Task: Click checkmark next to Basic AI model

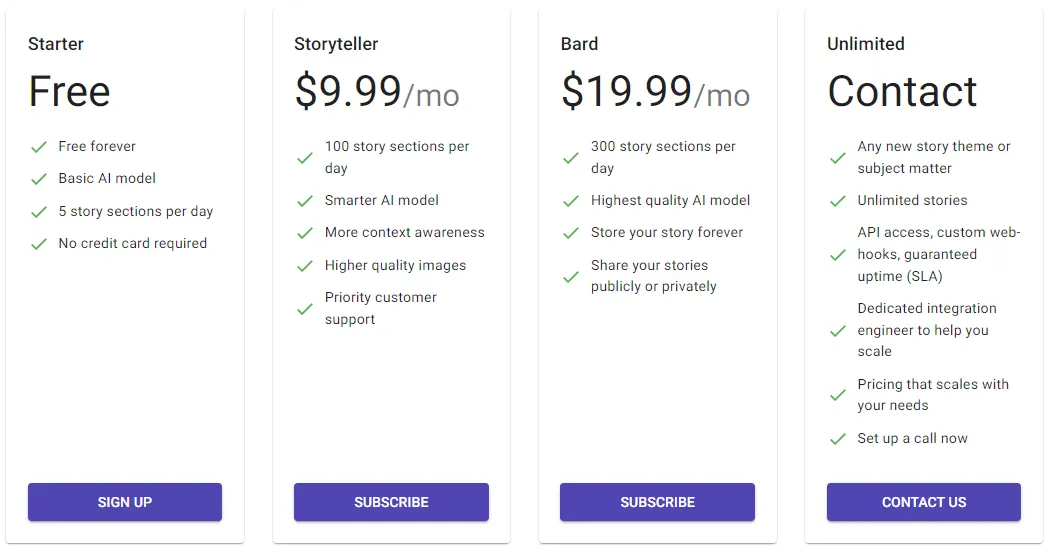Action: (x=39, y=179)
